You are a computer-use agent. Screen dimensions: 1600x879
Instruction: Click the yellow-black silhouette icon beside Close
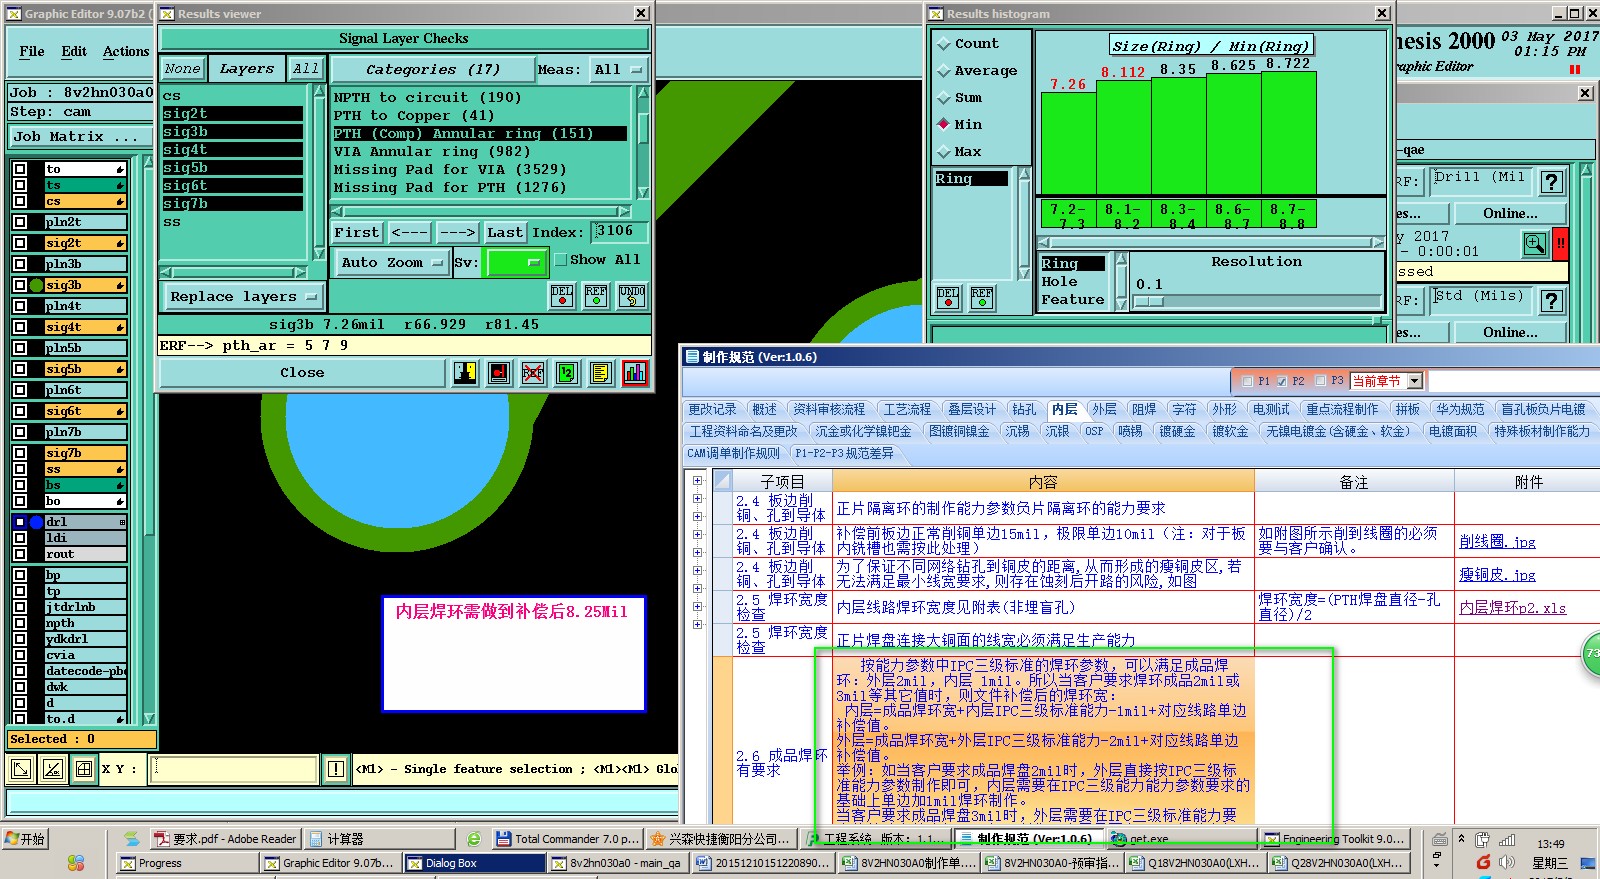[x=465, y=373]
